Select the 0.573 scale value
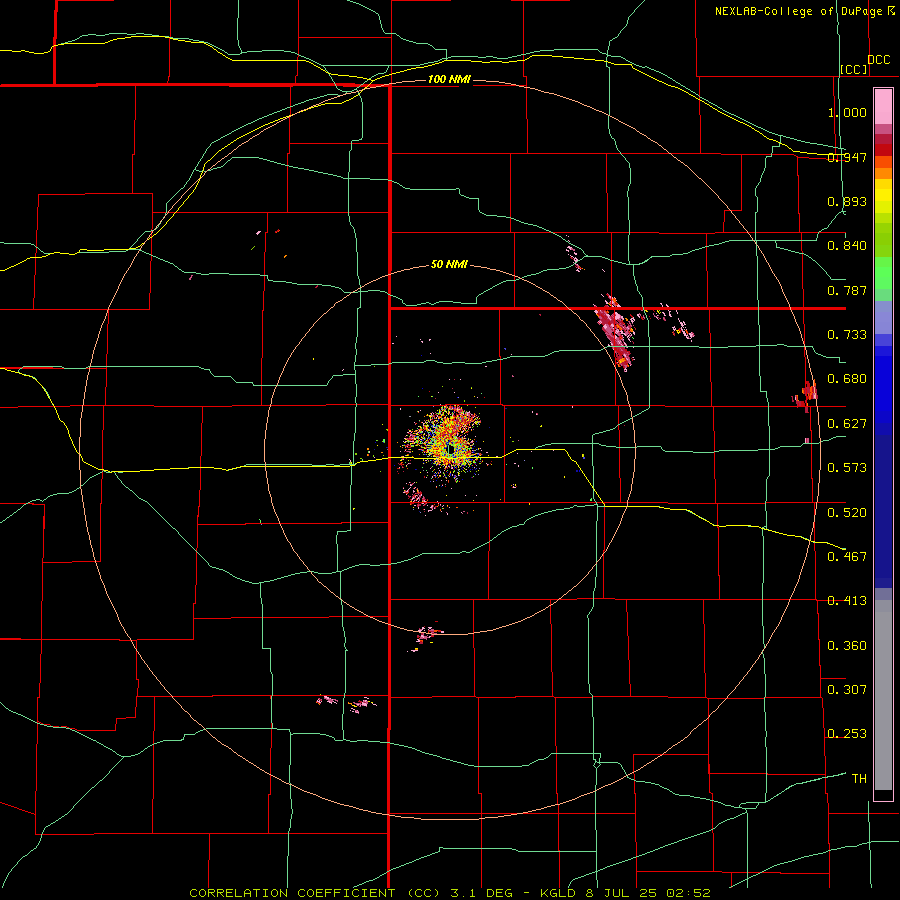 pyautogui.click(x=847, y=468)
